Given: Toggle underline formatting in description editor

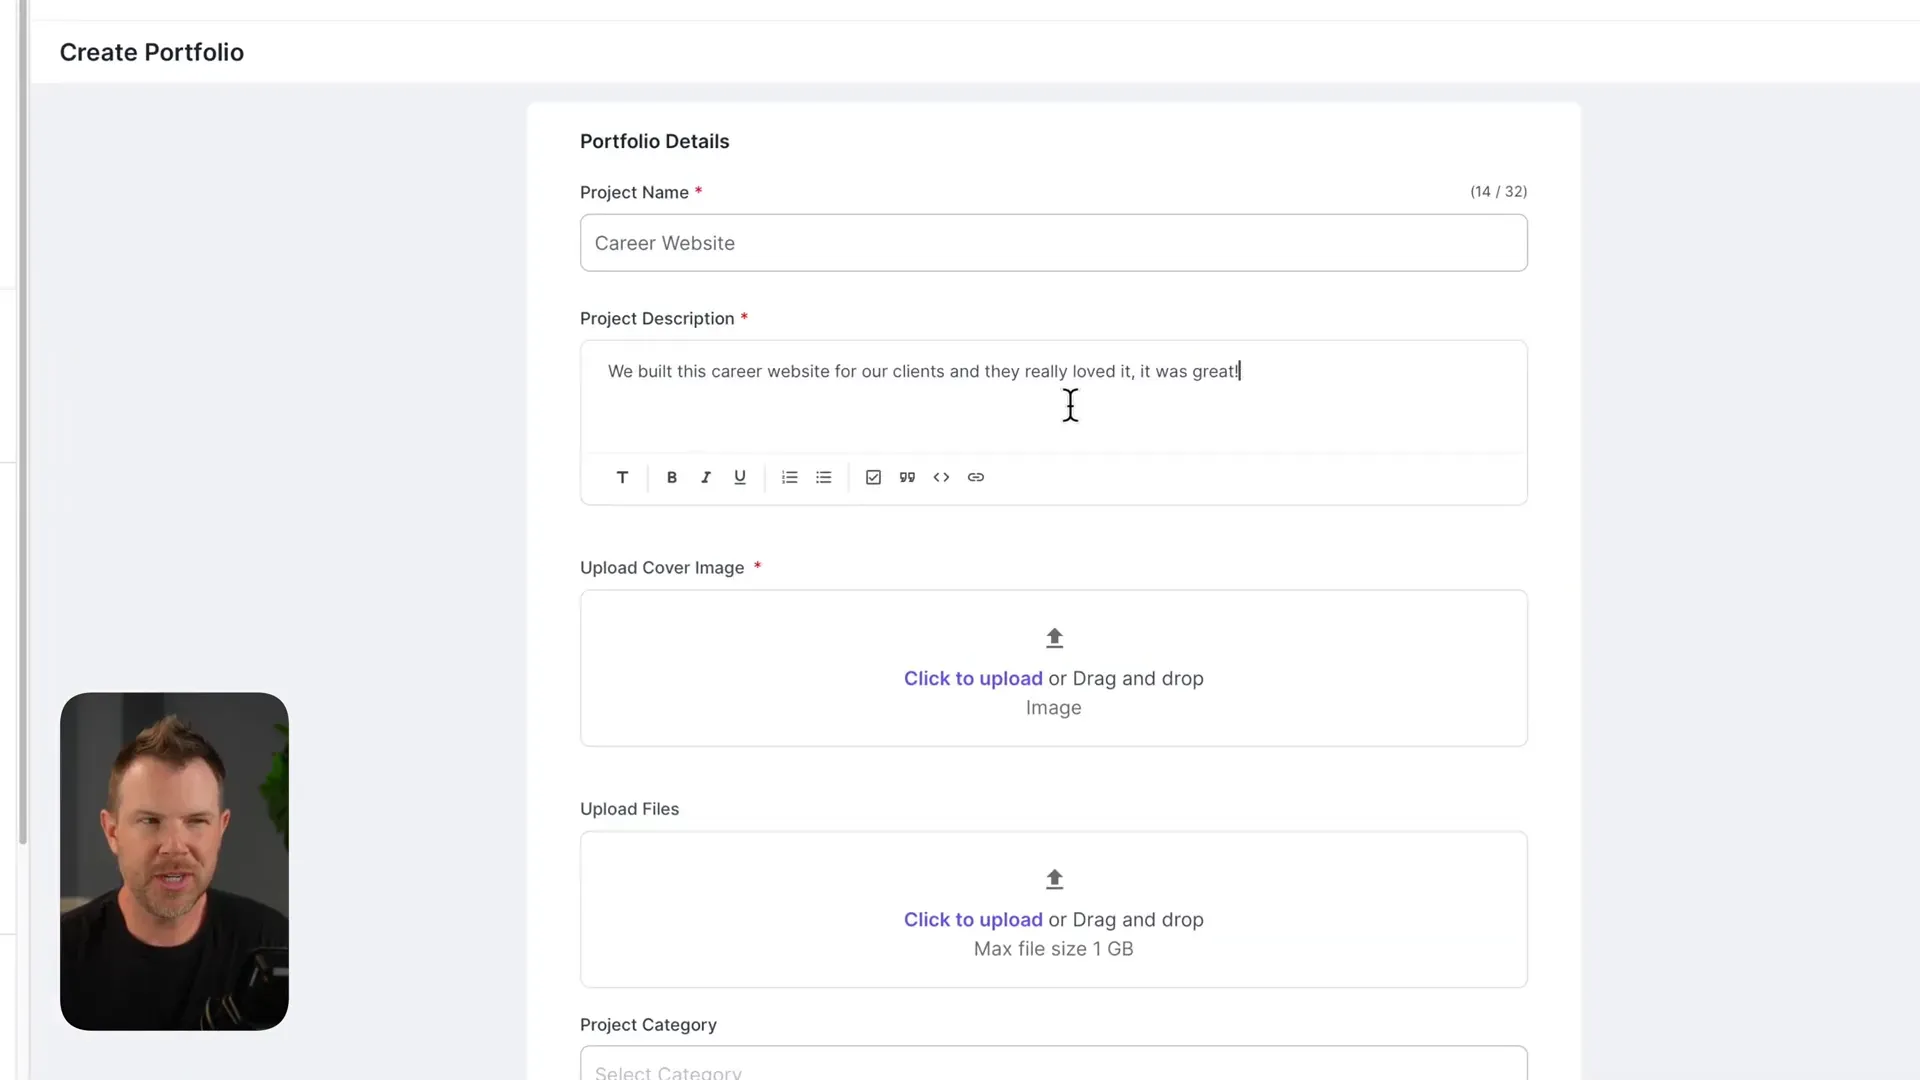Looking at the screenshot, I should (x=740, y=477).
